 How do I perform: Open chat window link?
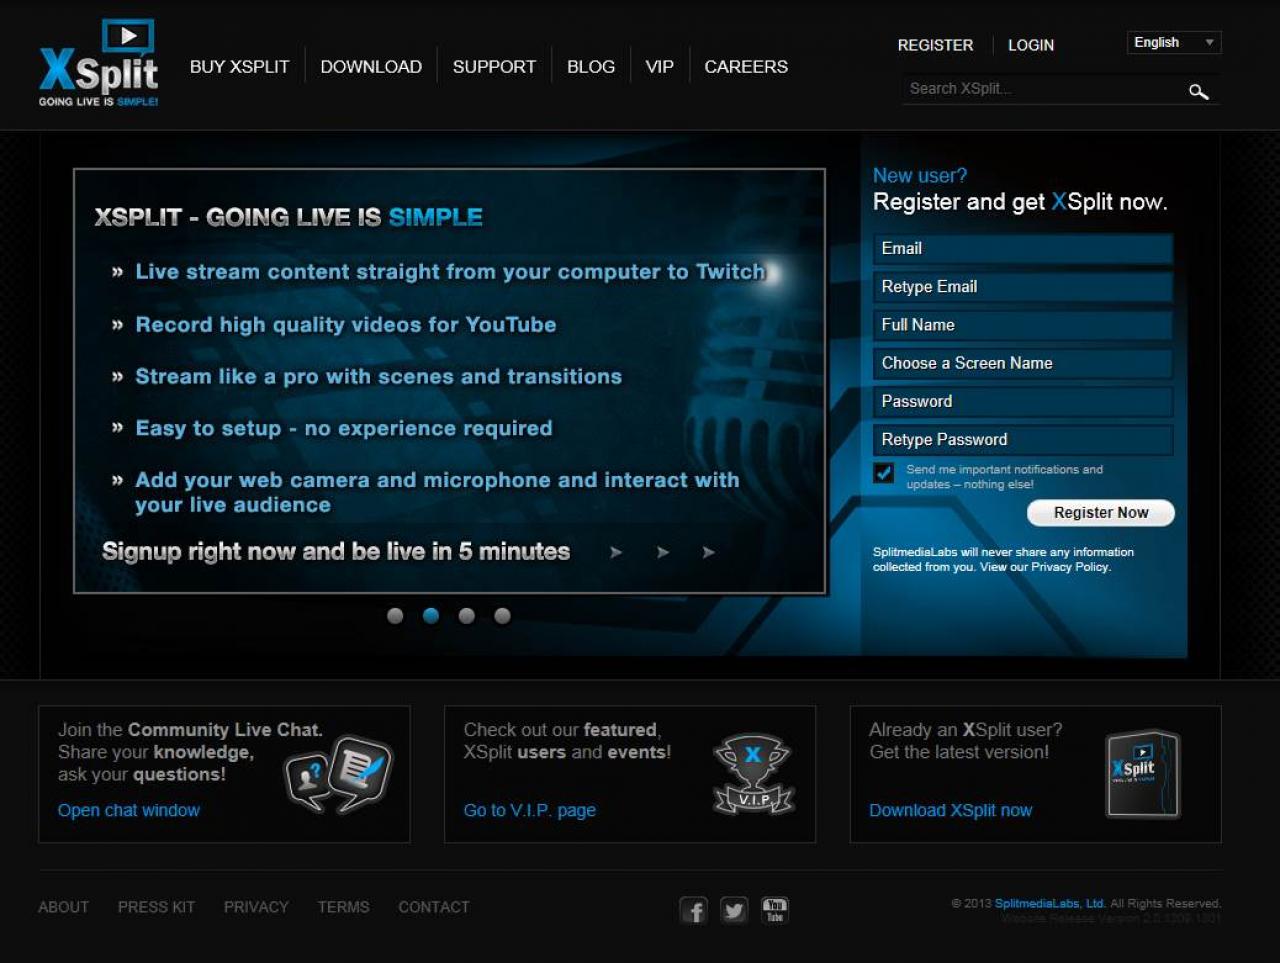point(129,810)
